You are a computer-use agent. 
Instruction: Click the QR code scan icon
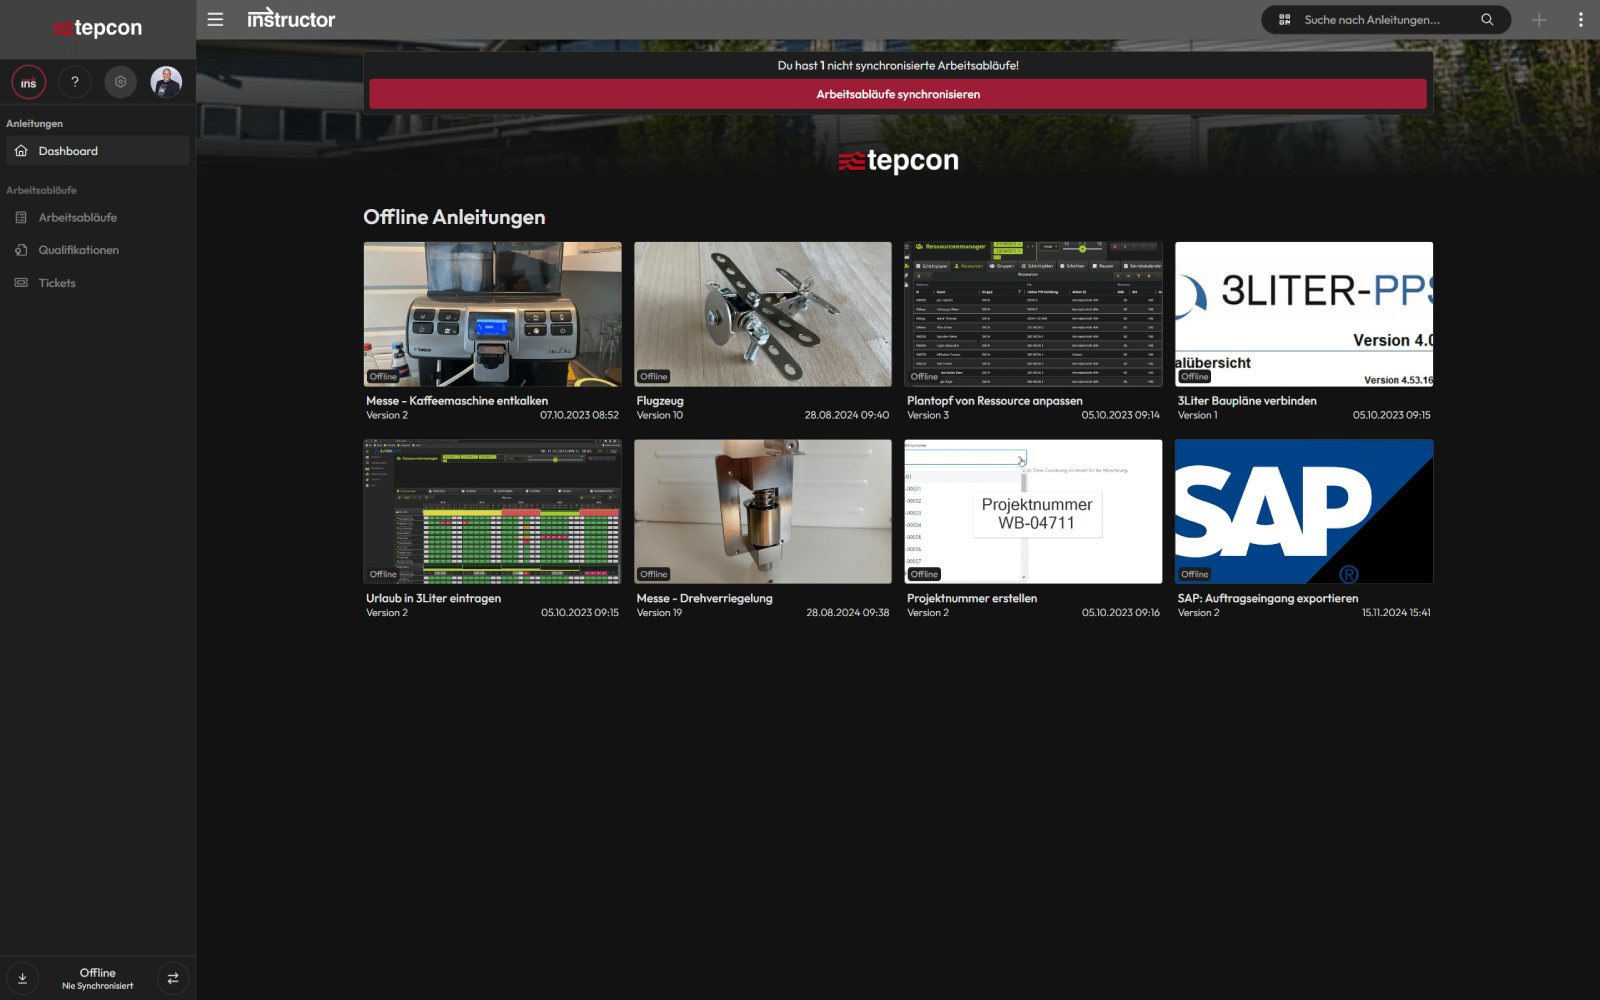1285,20
